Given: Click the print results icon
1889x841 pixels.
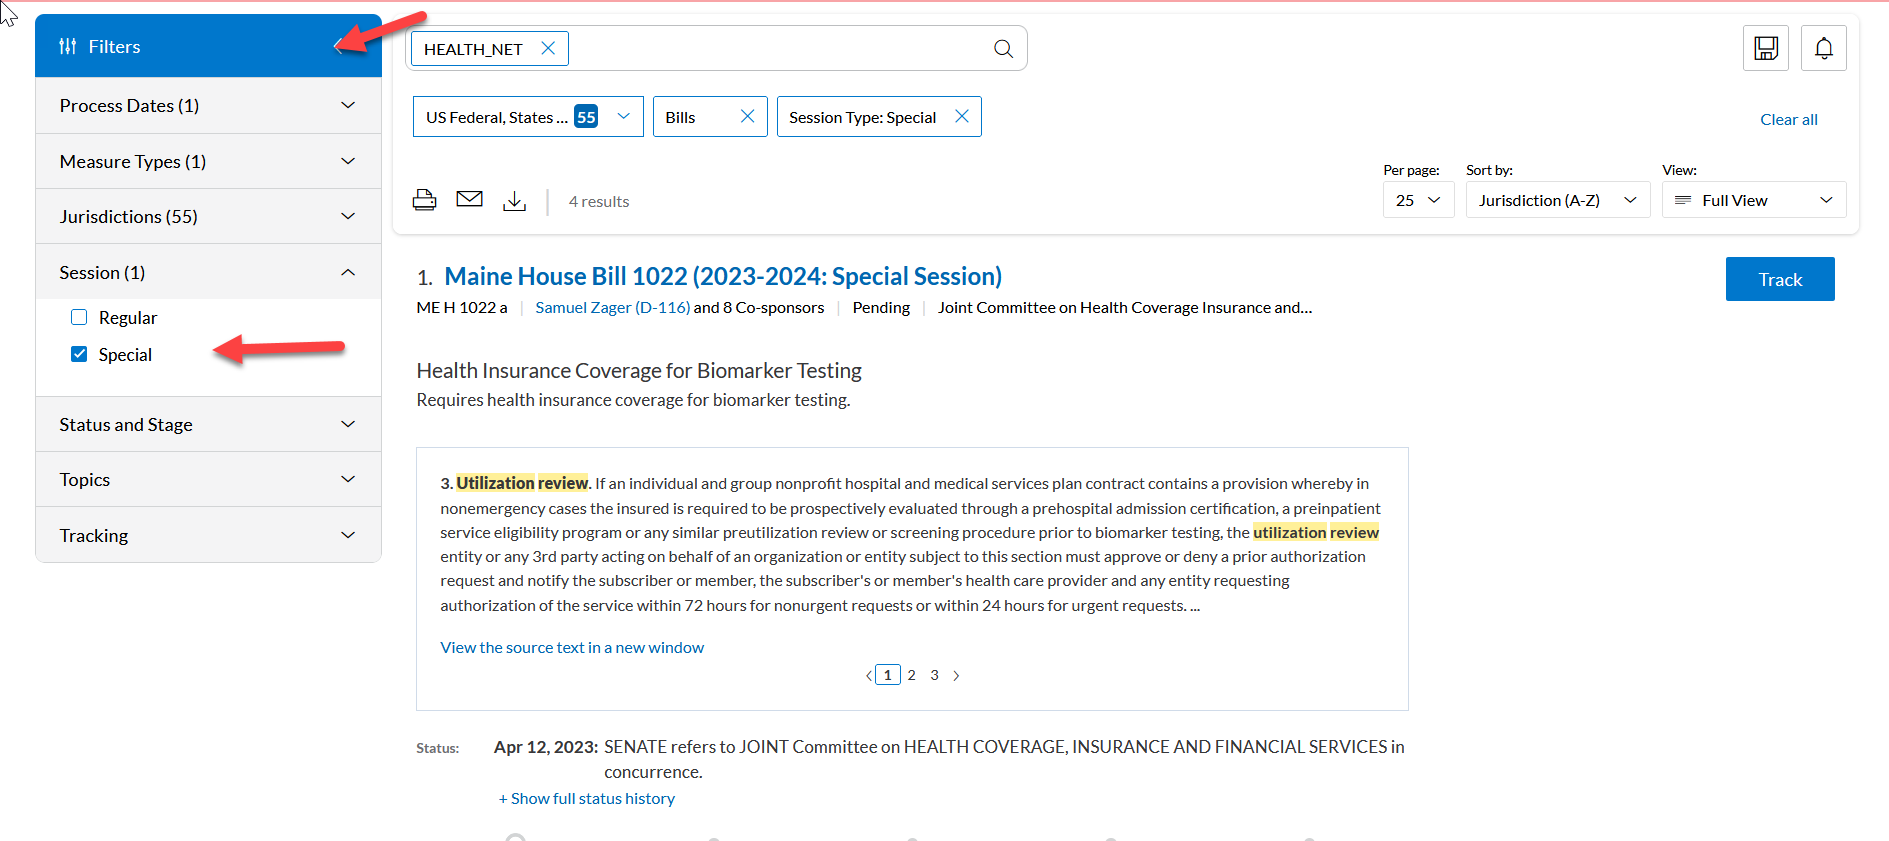Looking at the screenshot, I should [x=424, y=200].
